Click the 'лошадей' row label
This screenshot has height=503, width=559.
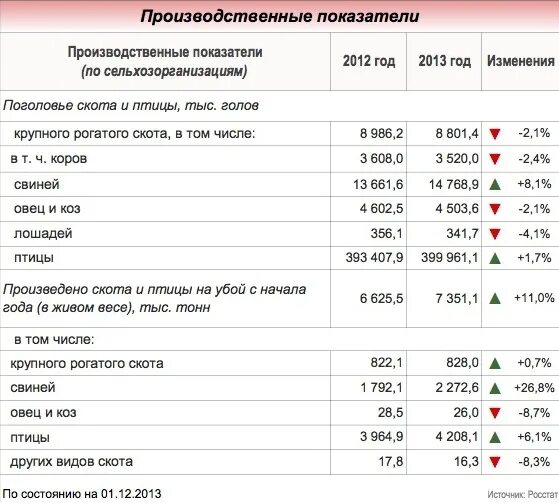(43, 233)
